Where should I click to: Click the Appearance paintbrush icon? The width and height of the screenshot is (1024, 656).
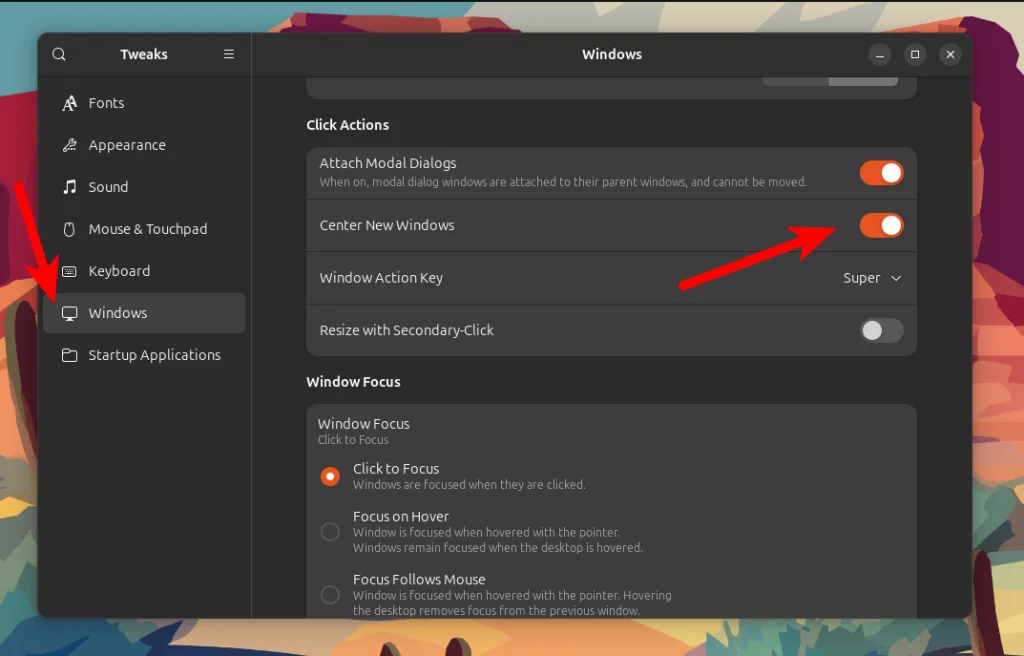[70, 145]
